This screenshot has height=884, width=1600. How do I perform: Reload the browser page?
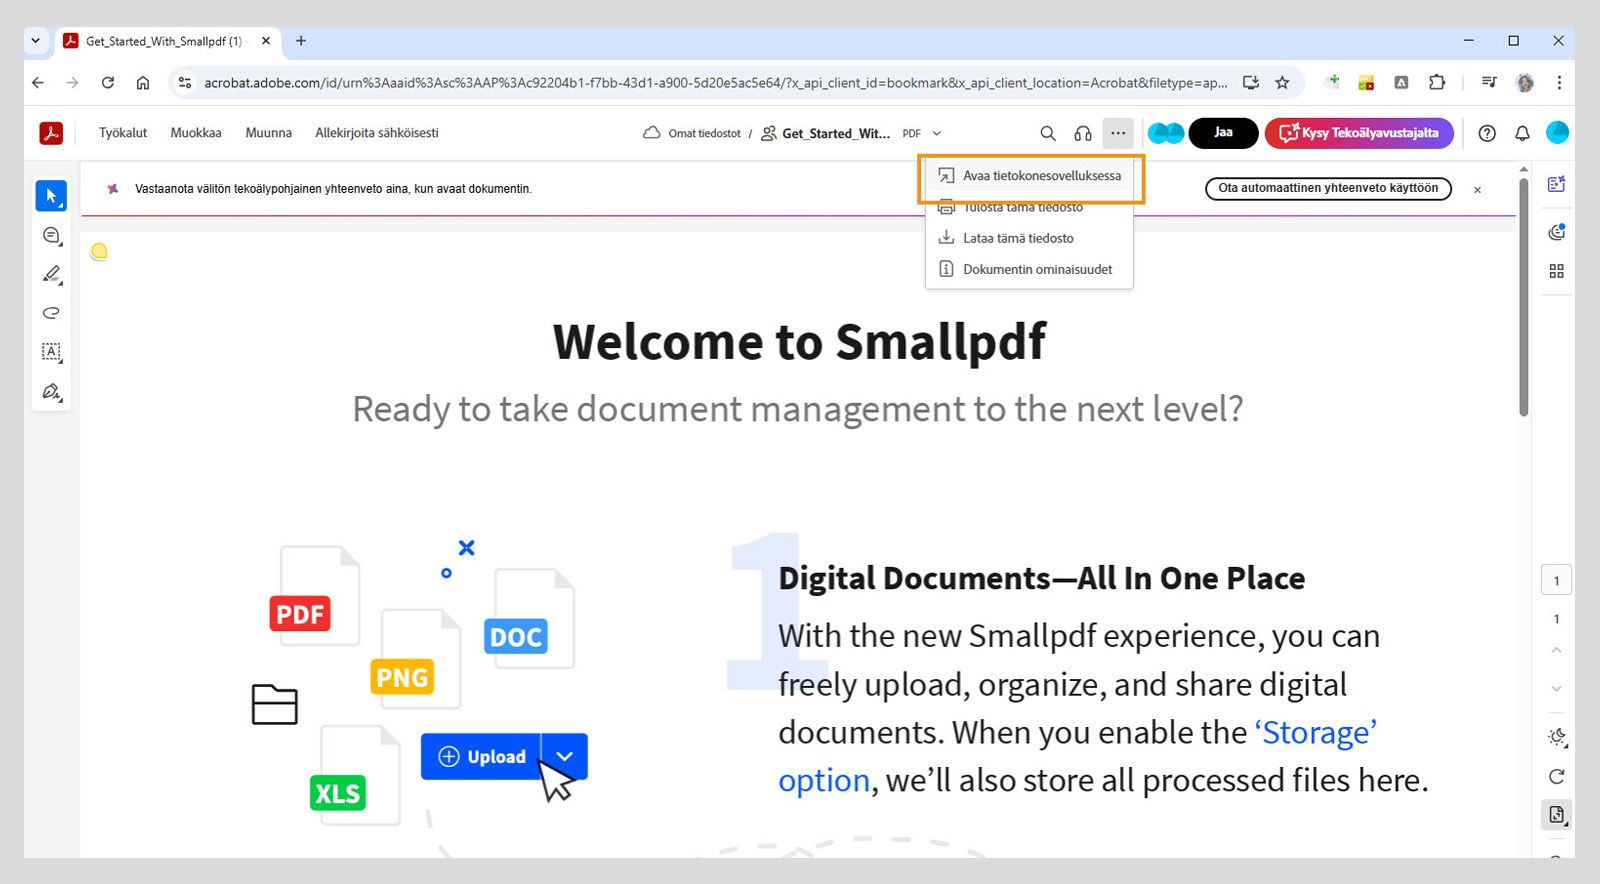108,83
